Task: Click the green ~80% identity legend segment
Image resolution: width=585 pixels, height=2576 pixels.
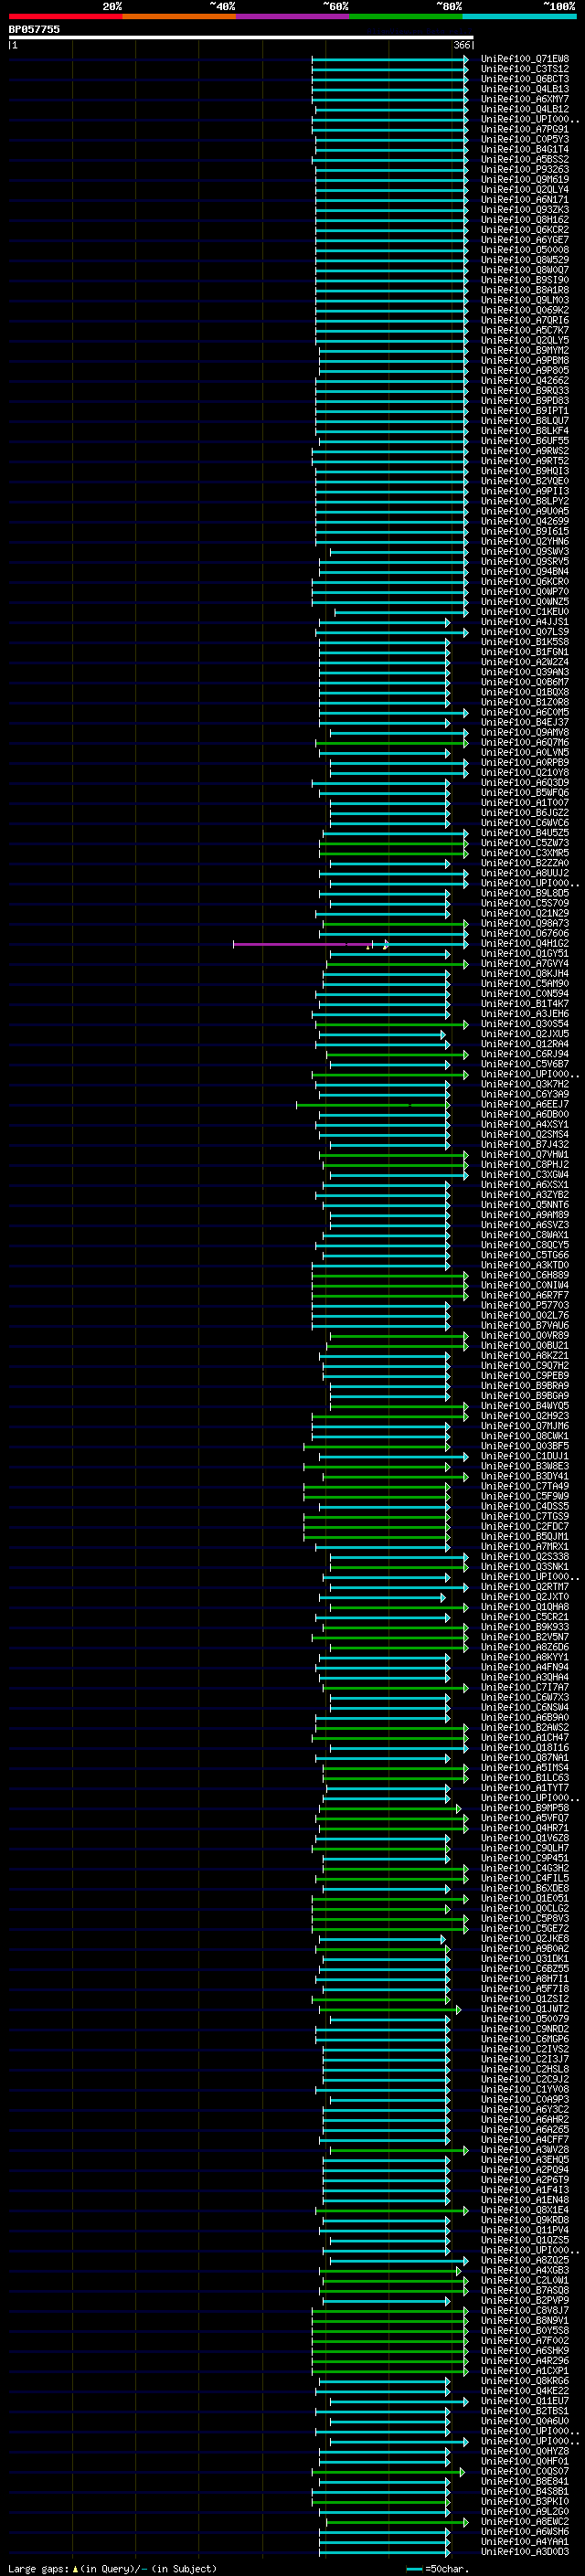Action: pos(406,16)
